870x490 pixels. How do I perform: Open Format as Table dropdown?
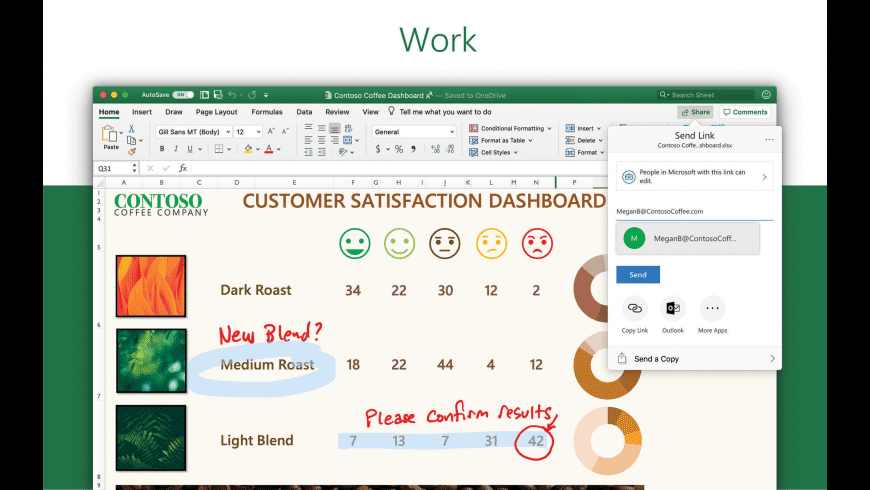pos(501,140)
